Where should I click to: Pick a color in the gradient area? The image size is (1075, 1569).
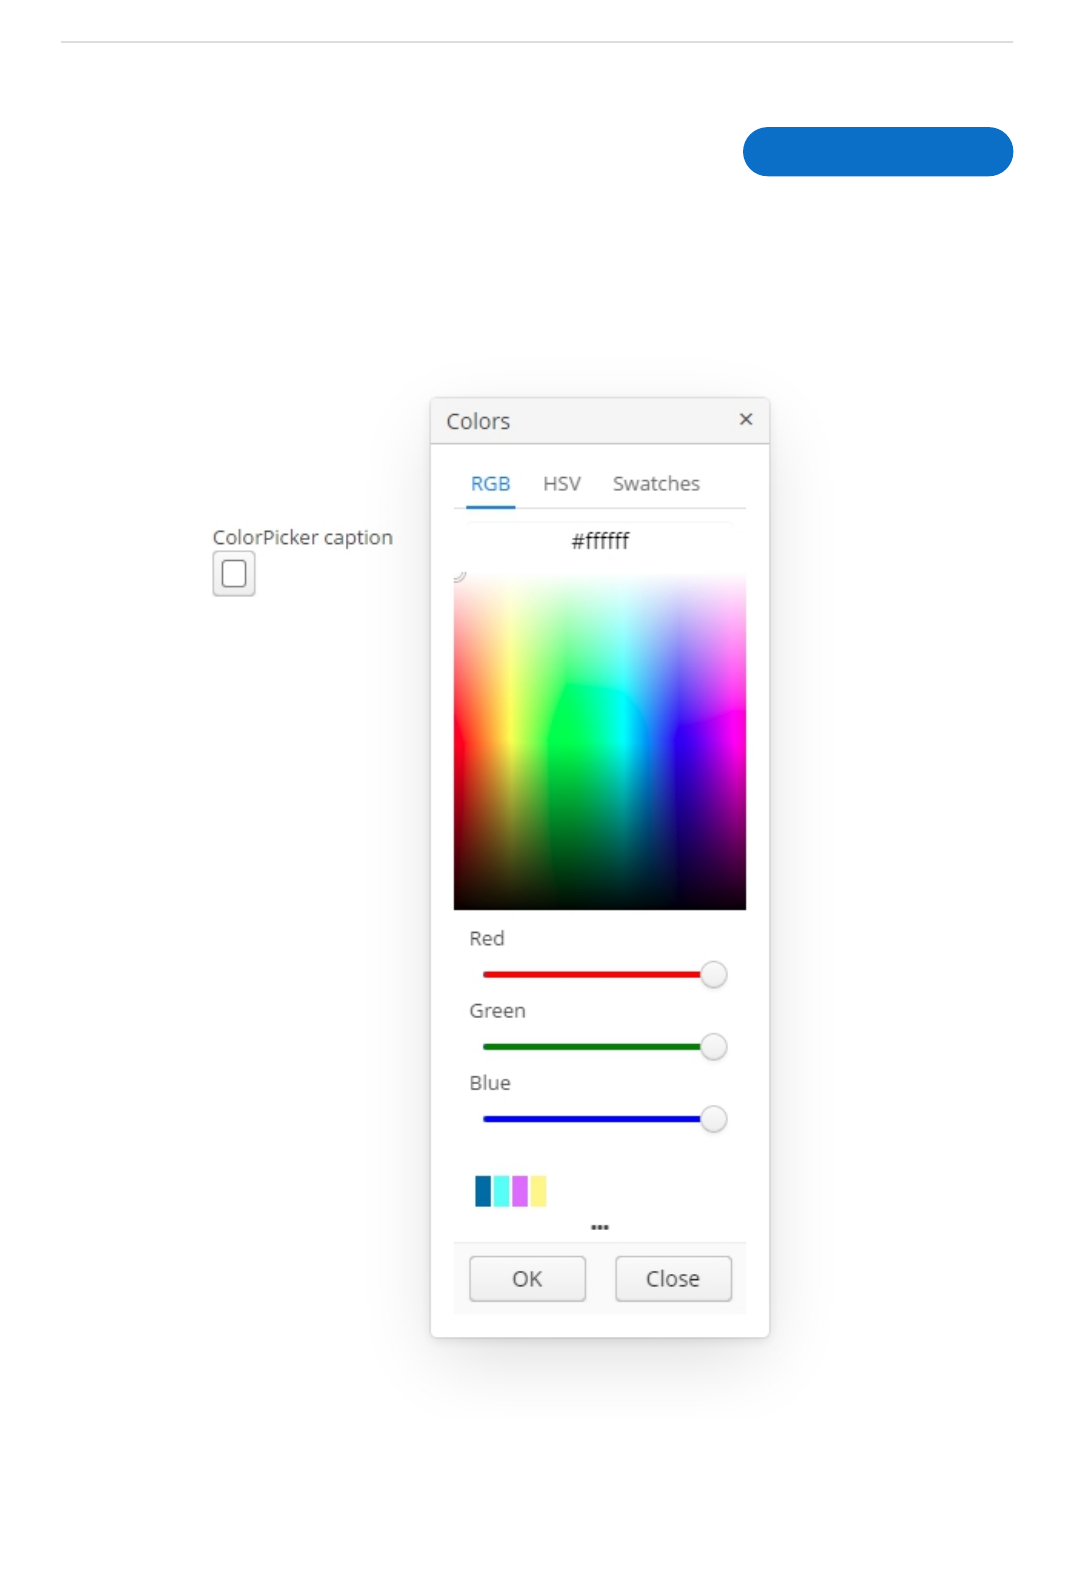pos(600,741)
